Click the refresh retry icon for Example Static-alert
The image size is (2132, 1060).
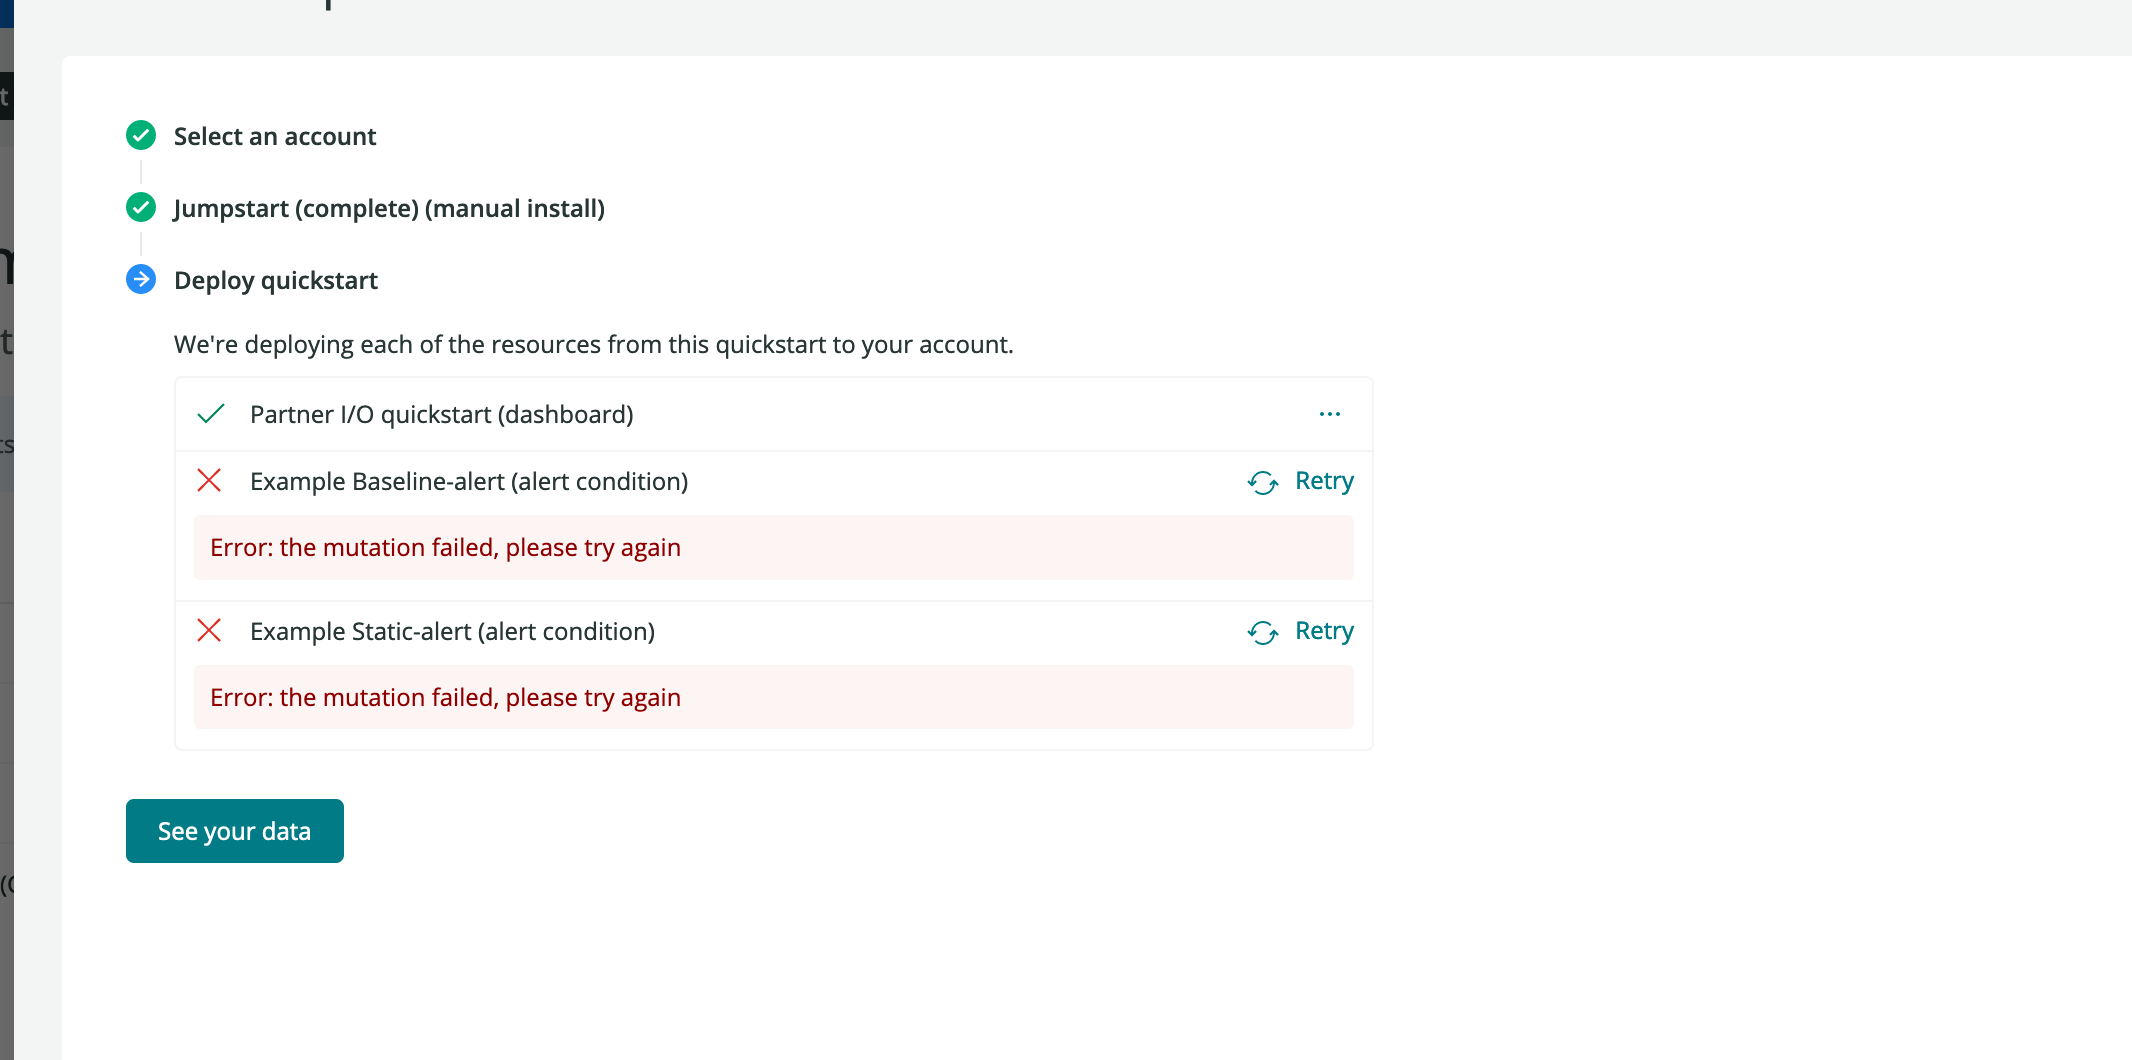click(1263, 633)
